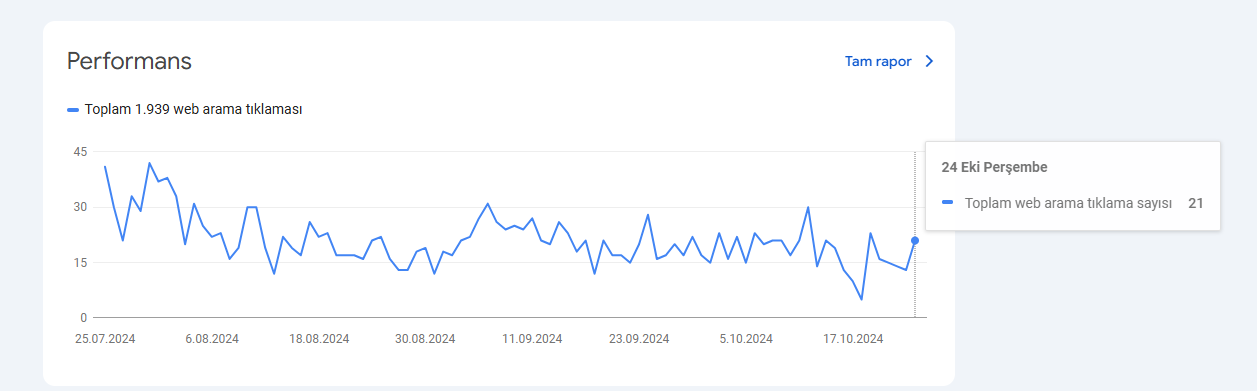Click the 17.10.2024 axis date label

click(x=853, y=338)
